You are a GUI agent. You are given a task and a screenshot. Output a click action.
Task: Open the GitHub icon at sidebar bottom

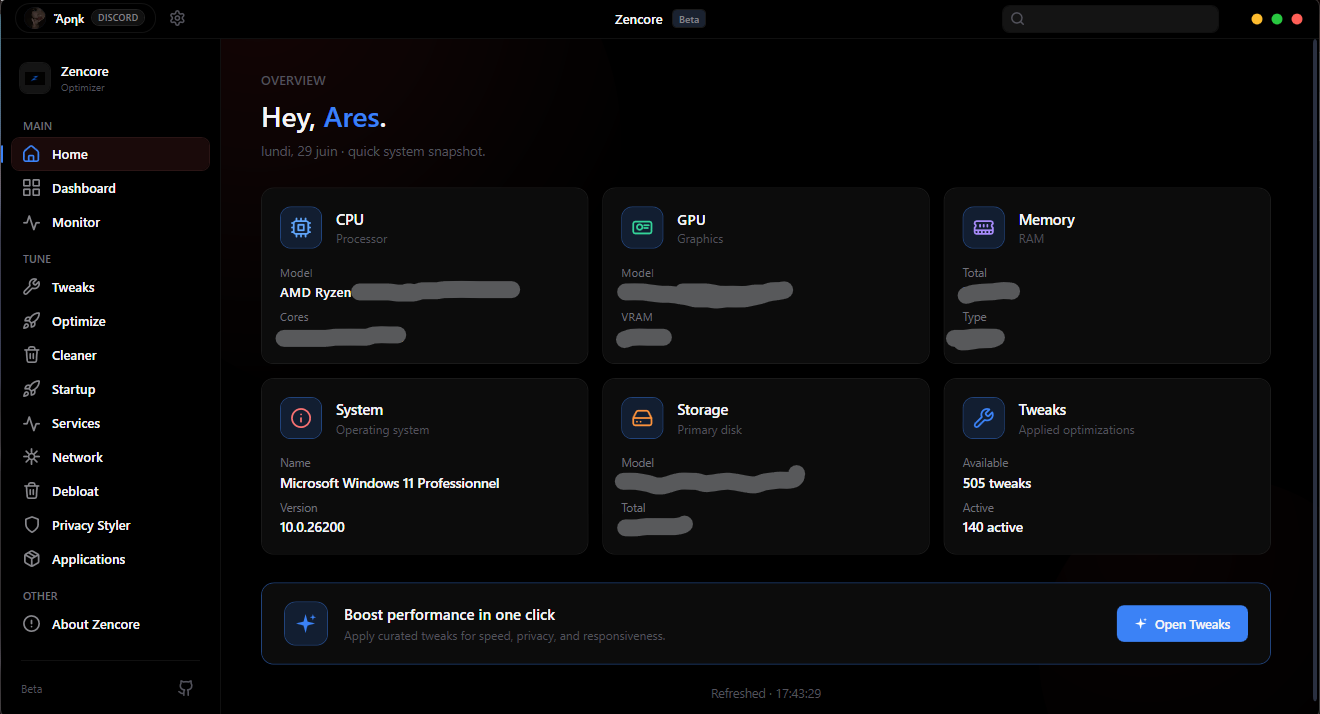[185, 688]
